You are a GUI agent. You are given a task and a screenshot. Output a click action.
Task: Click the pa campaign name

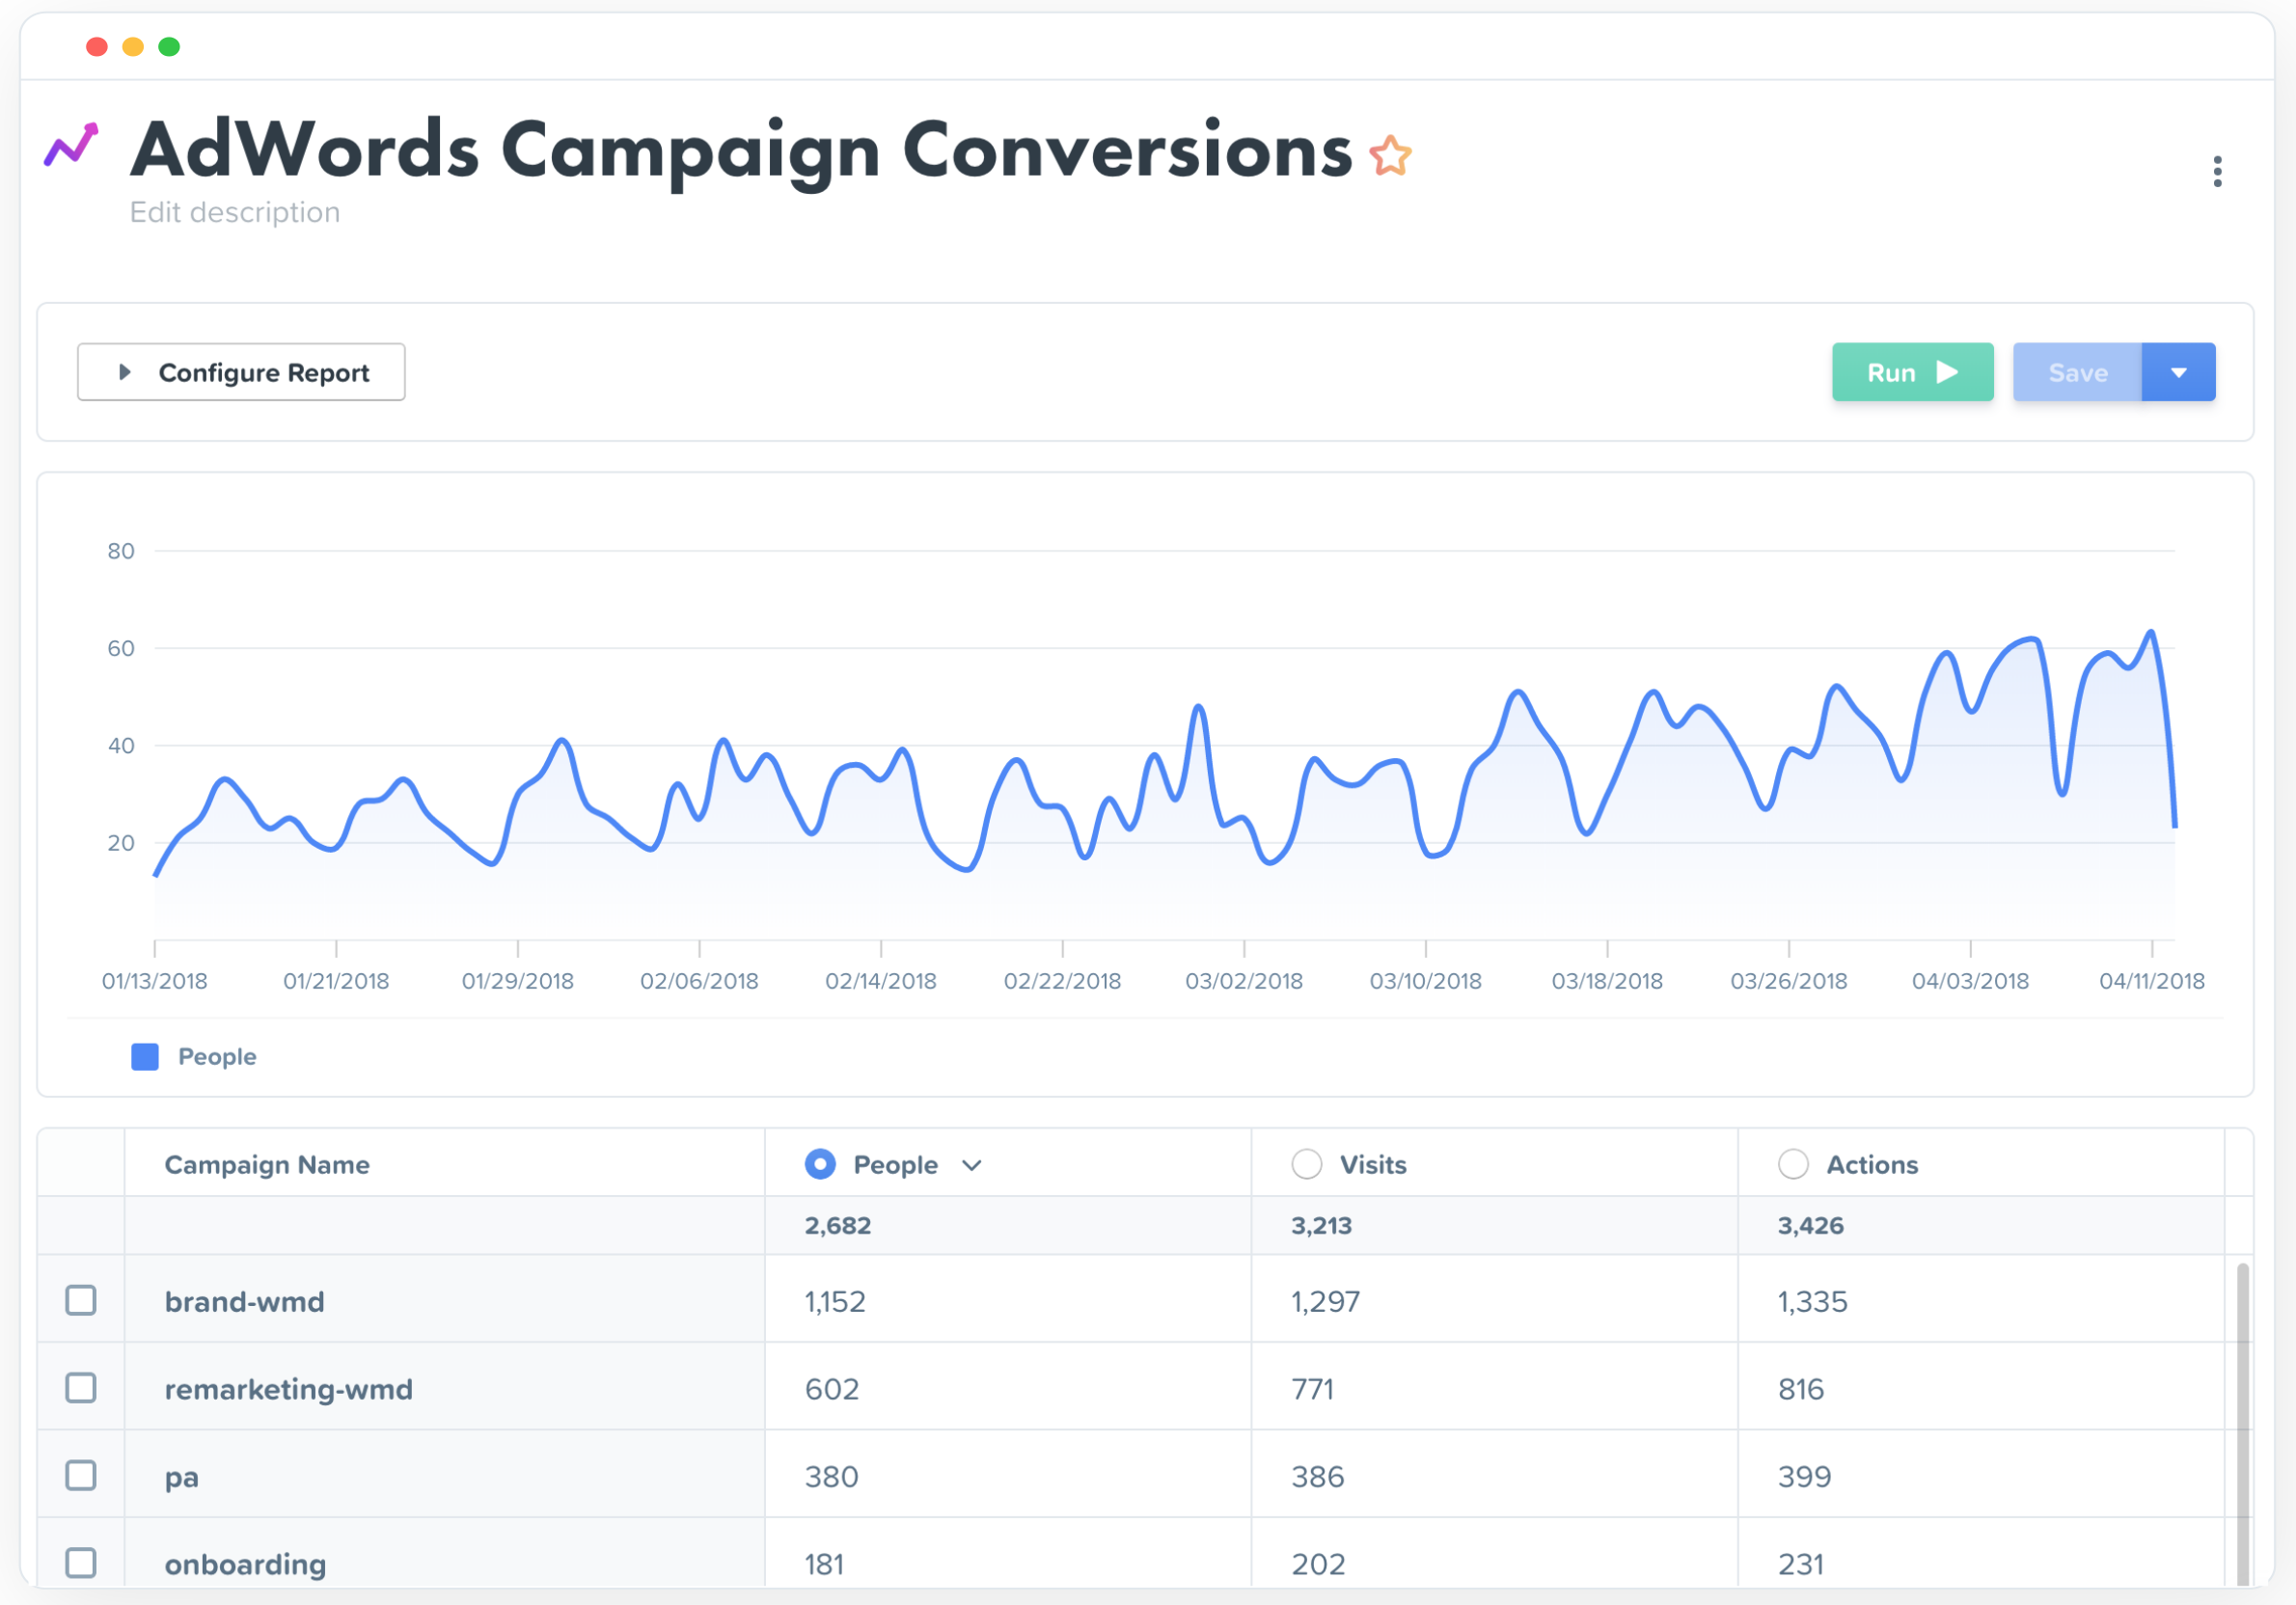[182, 1478]
